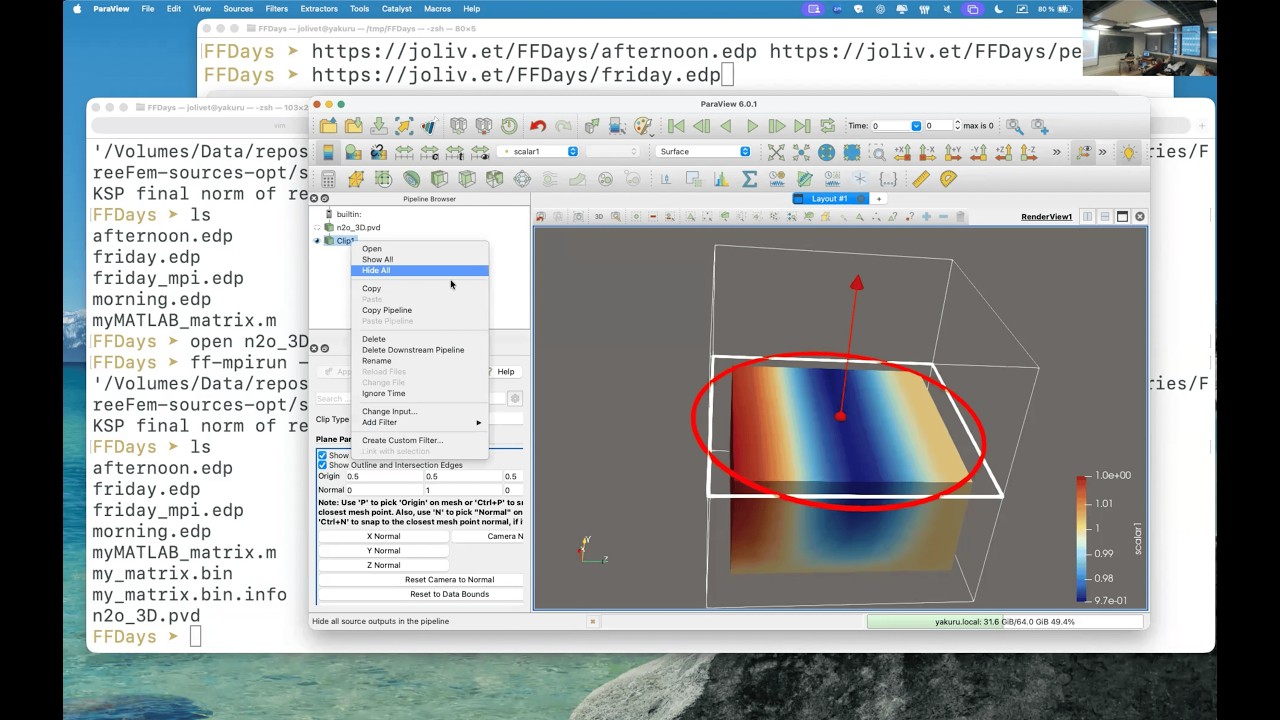Expand the Add Filter submenu
The height and width of the screenshot is (720, 1280).
pyautogui.click(x=420, y=422)
